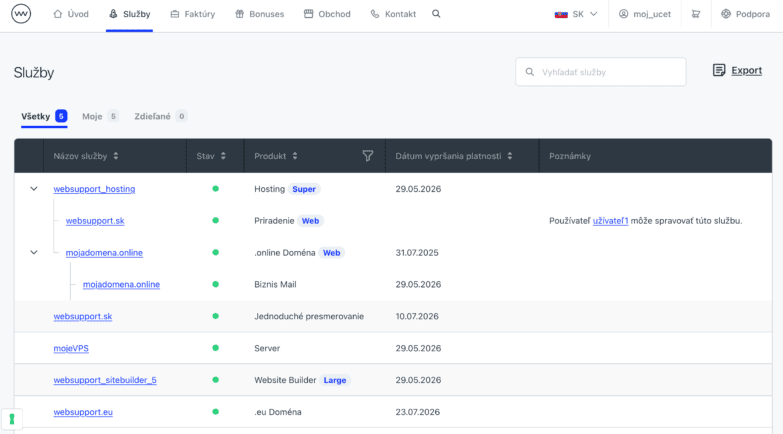The width and height of the screenshot is (783, 434).
Task: Collapse the websupport_hosting row
Action: (33, 189)
